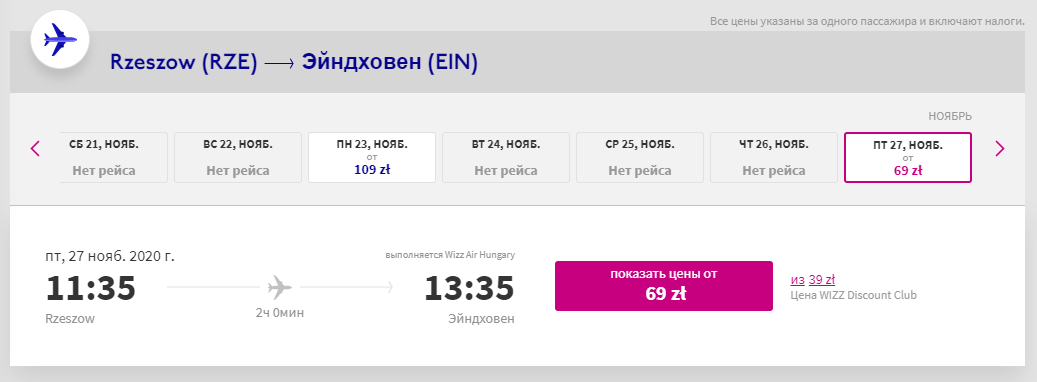Click the НОЯБРЬ month label

[950, 116]
